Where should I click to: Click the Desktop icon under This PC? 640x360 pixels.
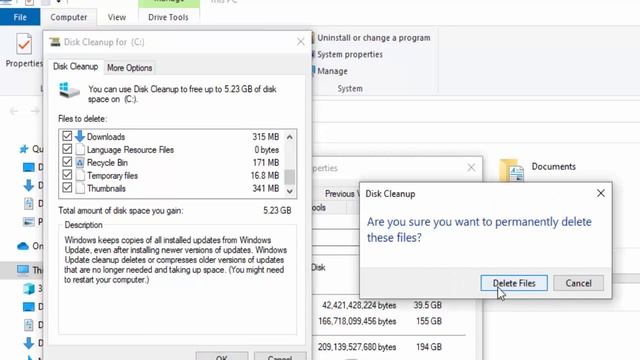pyautogui.click(x=29, y=307)
